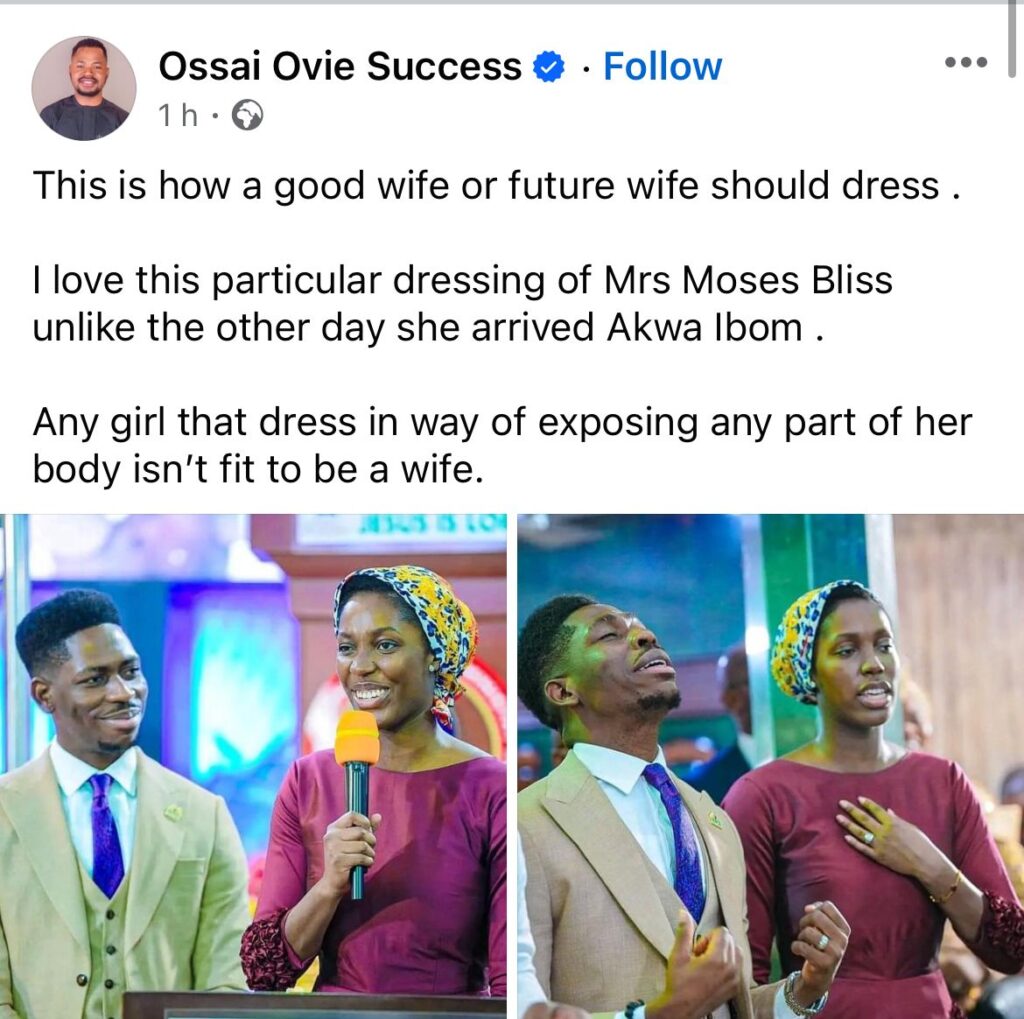1024x1019 pixels.
Task: Click the scrollbar at the right edge
Action: coord(1012,39)
